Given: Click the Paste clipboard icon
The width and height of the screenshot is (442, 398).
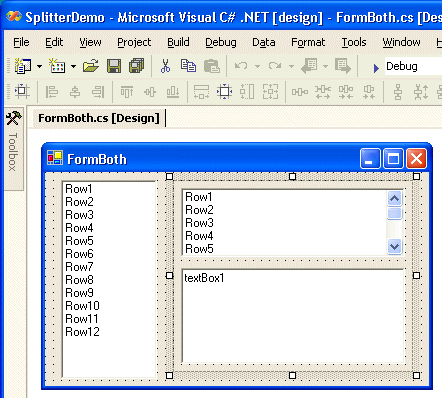Looking at the screenshot, I should pos(212,66).
